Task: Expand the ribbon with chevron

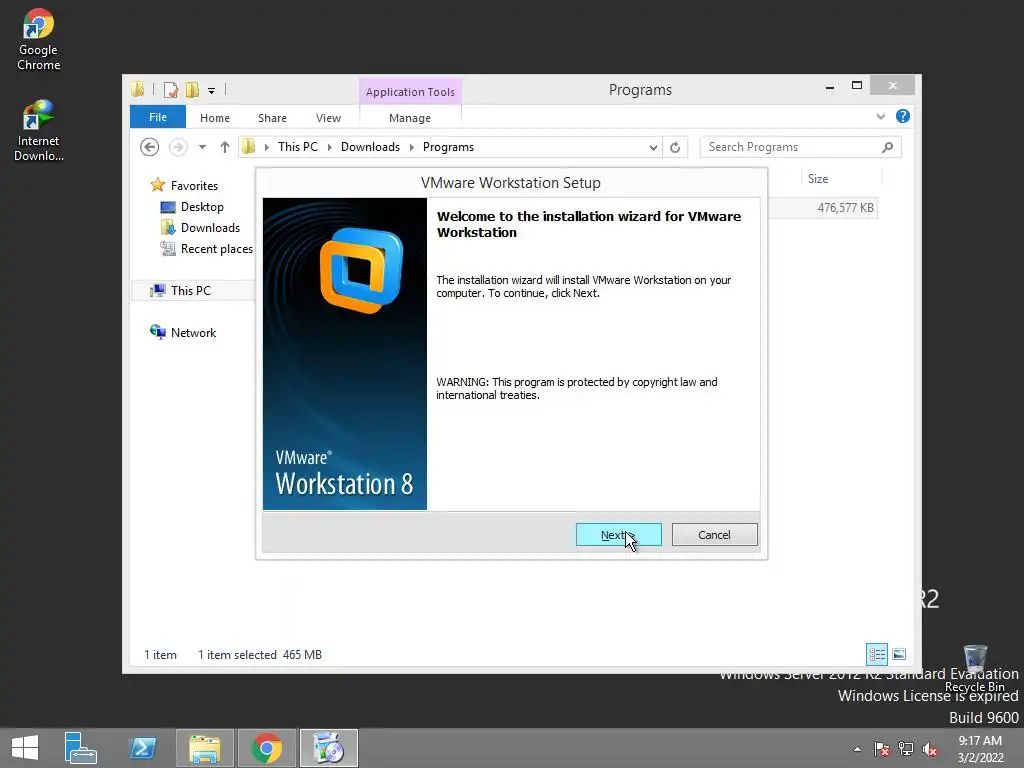Action: pos(881,116)
